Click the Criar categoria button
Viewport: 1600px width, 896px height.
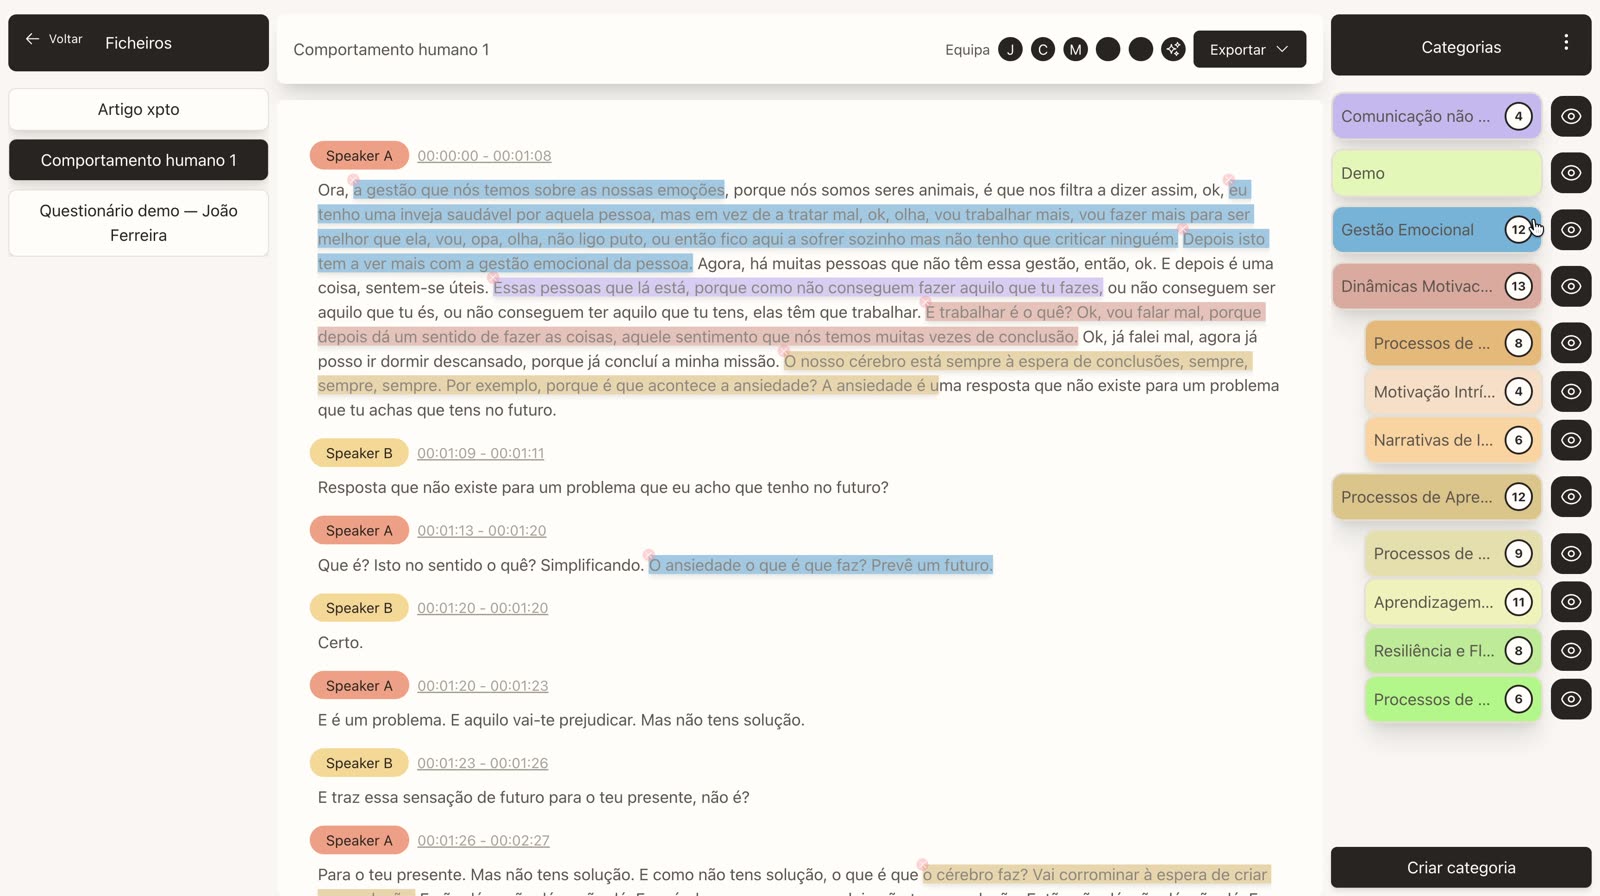(x=1461, y=868)
